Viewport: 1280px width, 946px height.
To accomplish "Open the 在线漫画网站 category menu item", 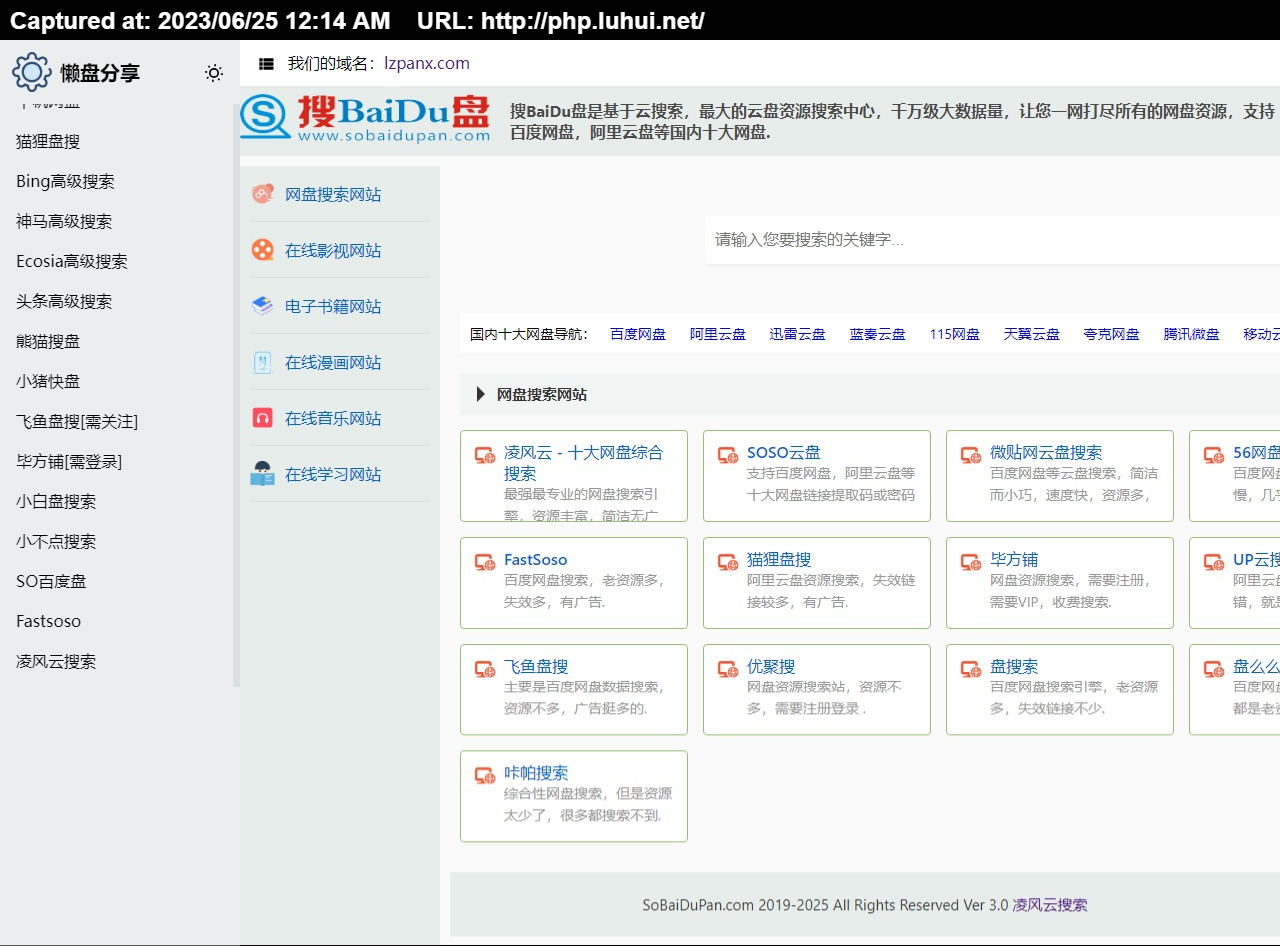I will click(333, 363).
